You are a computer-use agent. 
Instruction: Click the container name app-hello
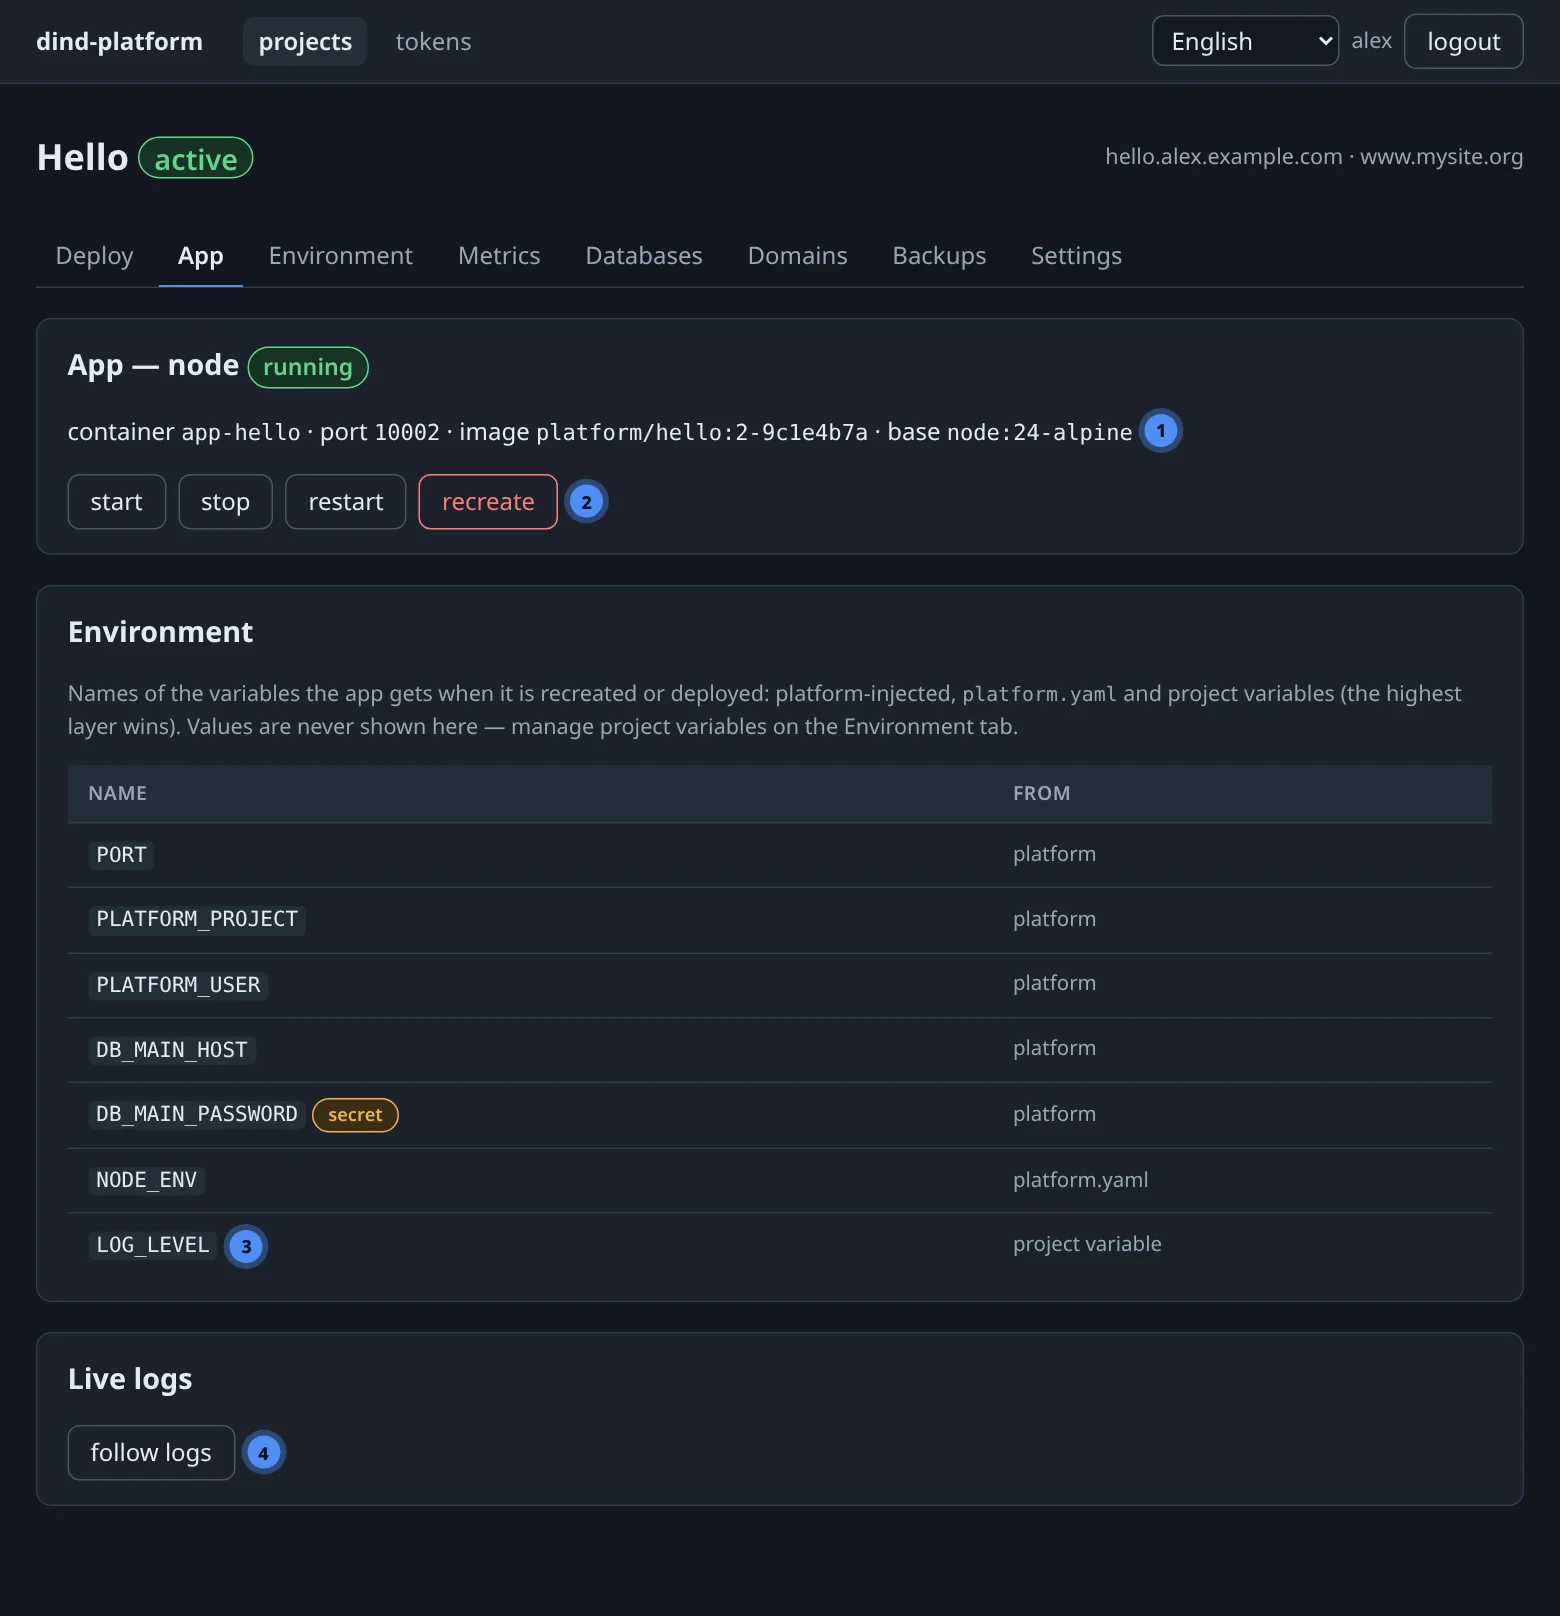(241, 432)
